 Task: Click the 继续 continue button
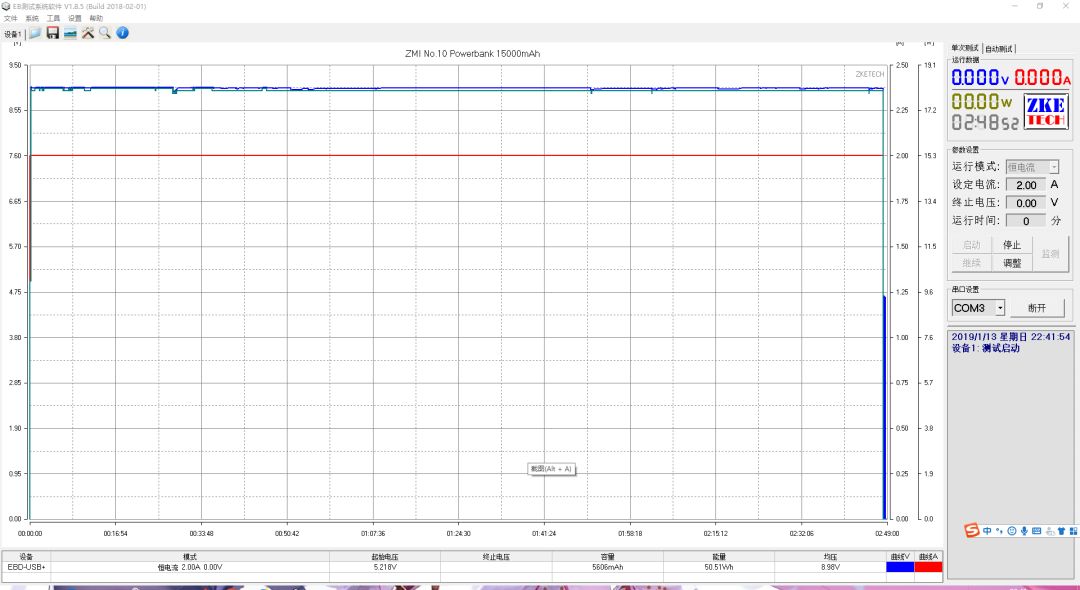971,263
